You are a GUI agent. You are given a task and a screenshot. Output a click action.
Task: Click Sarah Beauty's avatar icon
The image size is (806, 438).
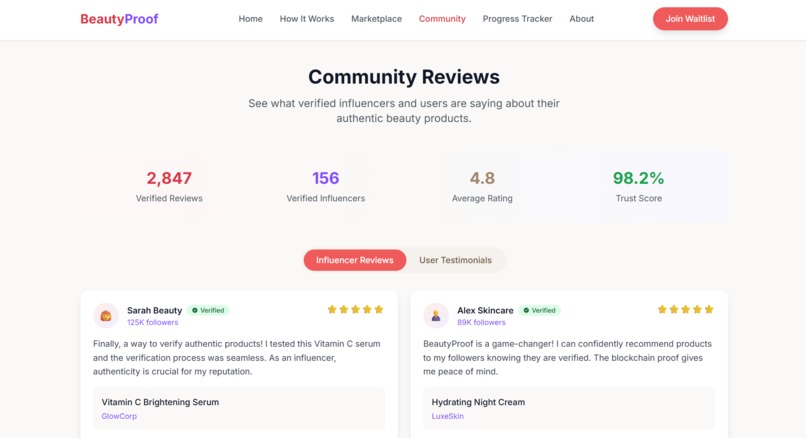tap(106, 316)
